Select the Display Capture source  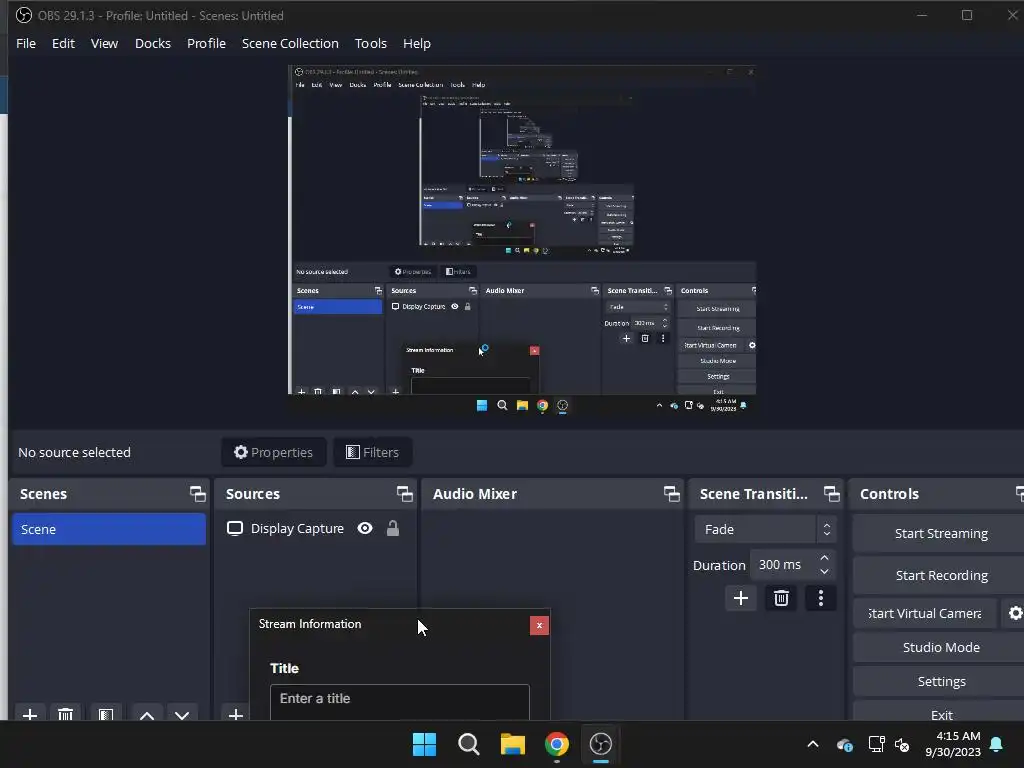(297, 528)
